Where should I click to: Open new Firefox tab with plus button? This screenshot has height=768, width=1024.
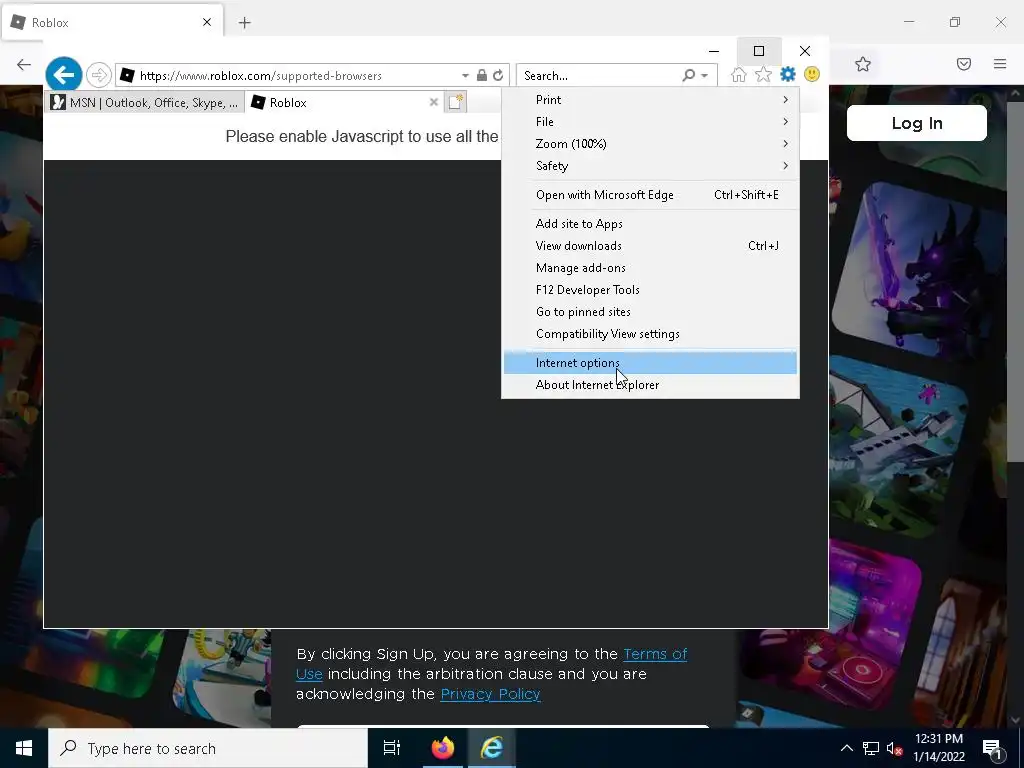tap(245, 23)
